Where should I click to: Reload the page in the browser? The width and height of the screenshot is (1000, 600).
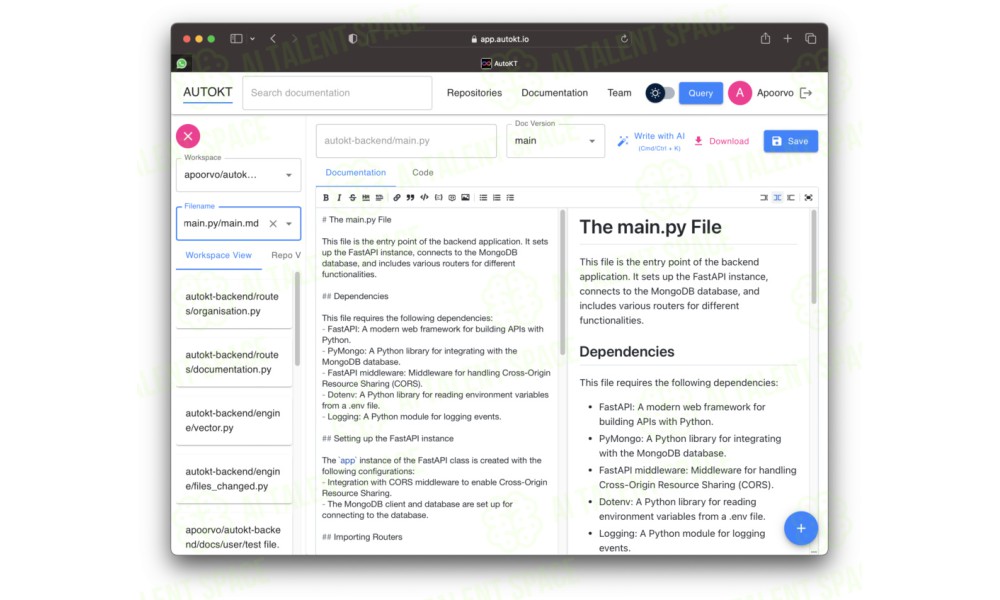(x=624, y=39)
